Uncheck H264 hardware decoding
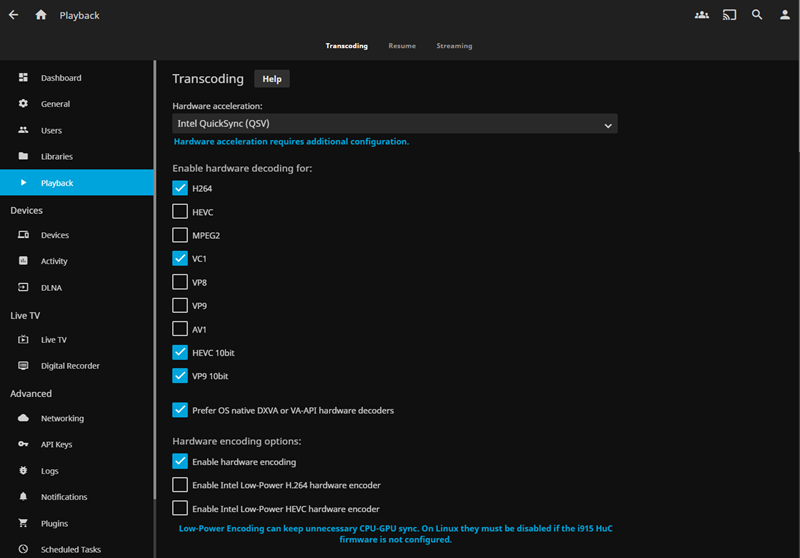 [x=180, y=188]
